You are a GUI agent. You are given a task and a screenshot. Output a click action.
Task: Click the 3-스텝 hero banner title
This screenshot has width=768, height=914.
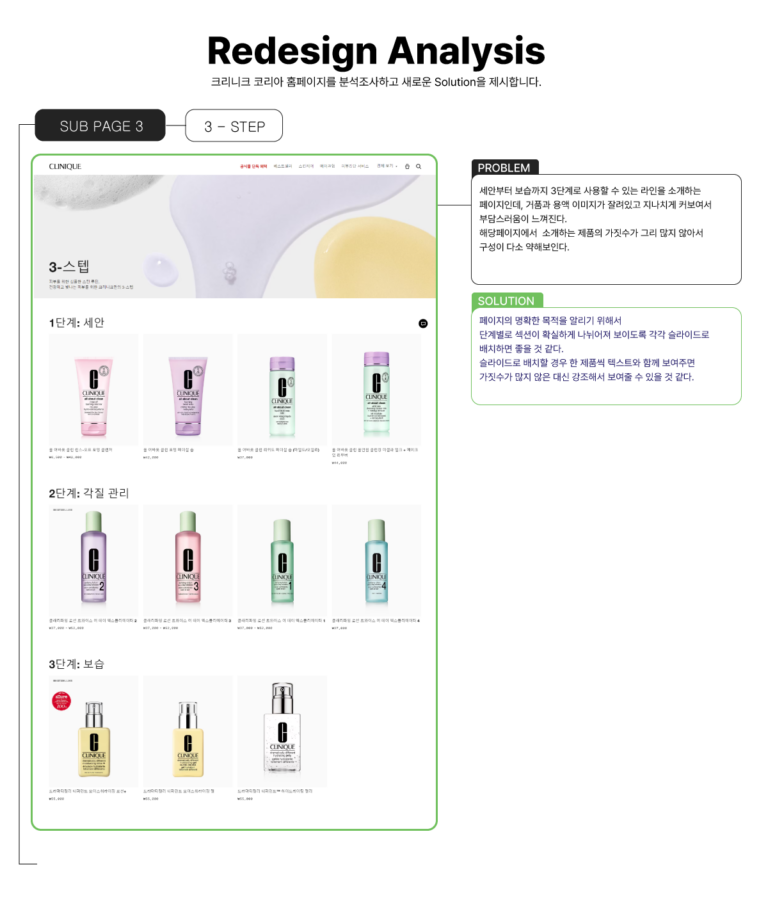[69, 267]
